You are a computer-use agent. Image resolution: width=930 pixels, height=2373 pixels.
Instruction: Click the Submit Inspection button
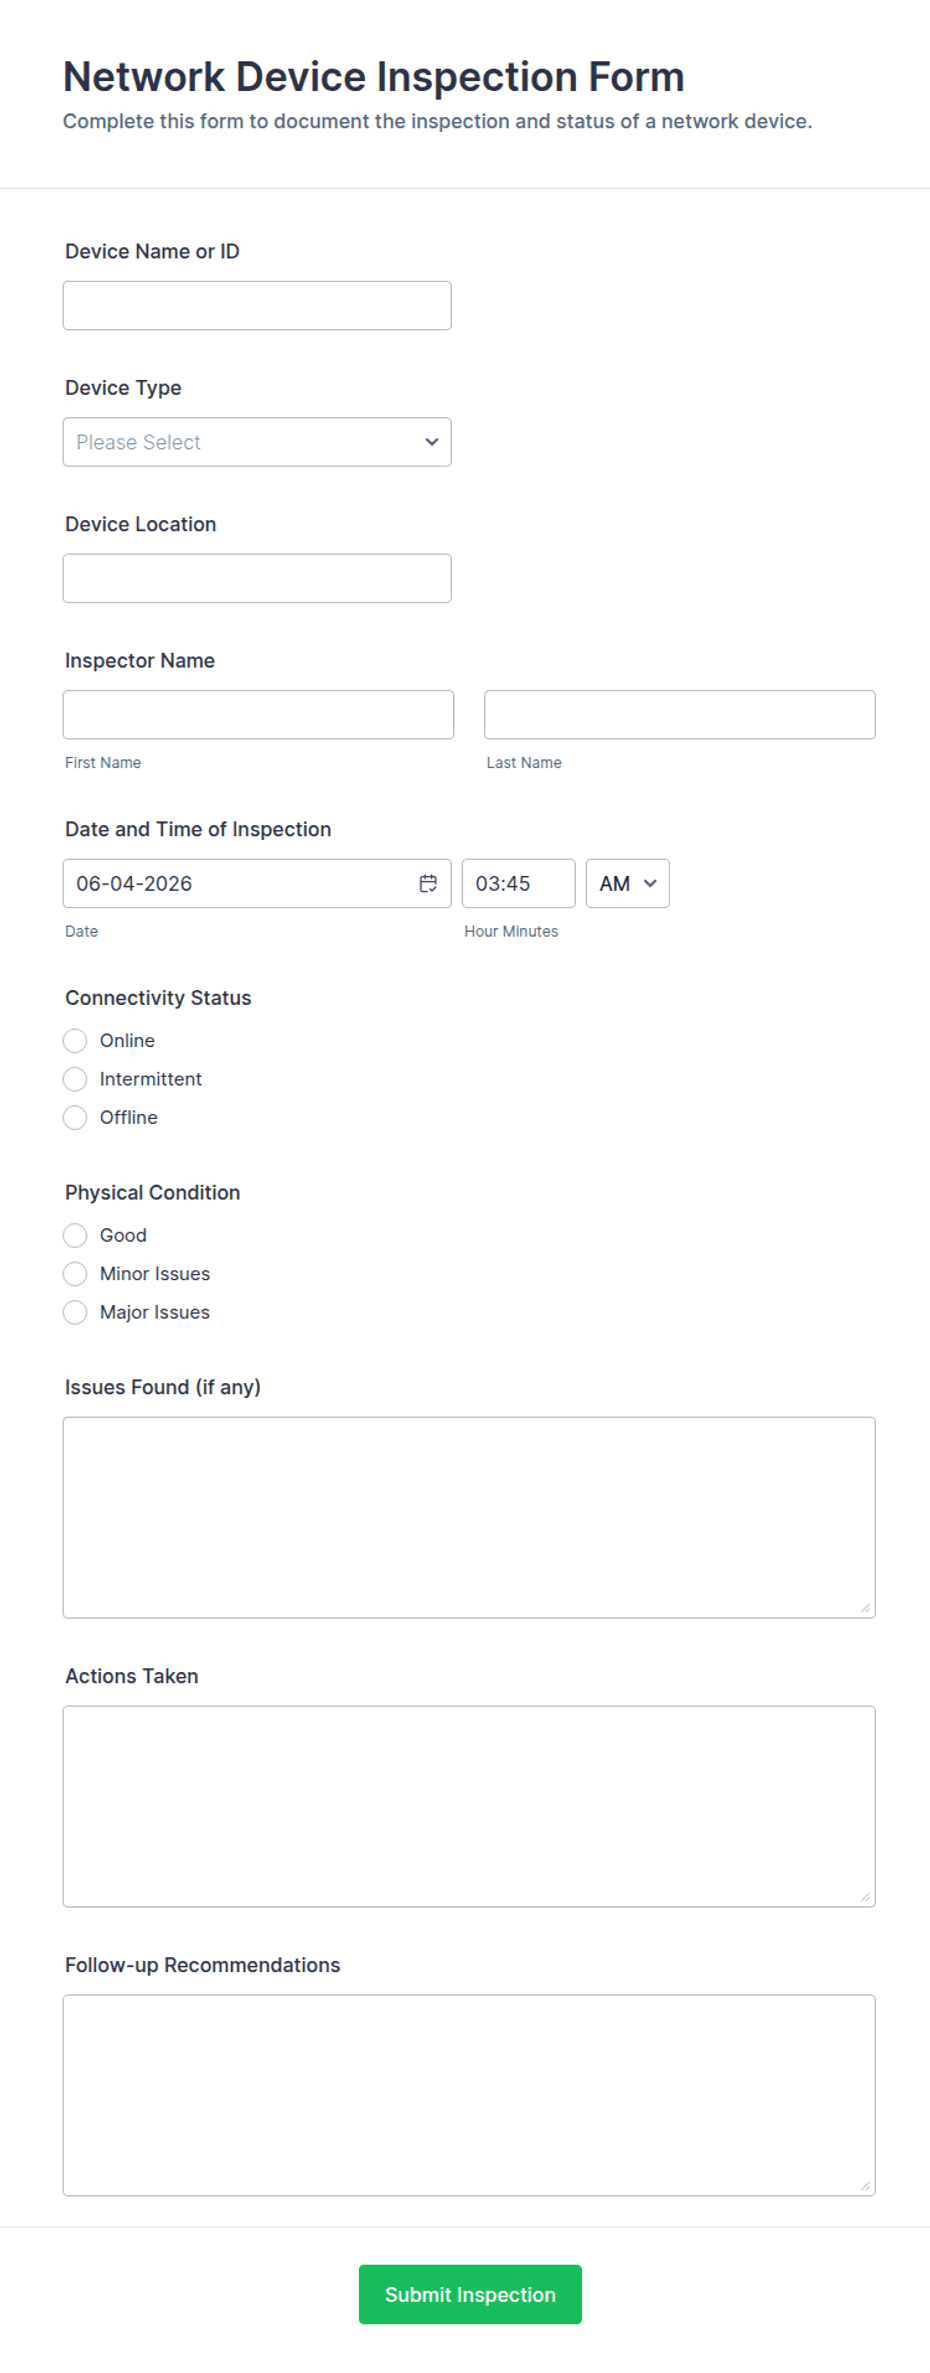(470, 2294)
